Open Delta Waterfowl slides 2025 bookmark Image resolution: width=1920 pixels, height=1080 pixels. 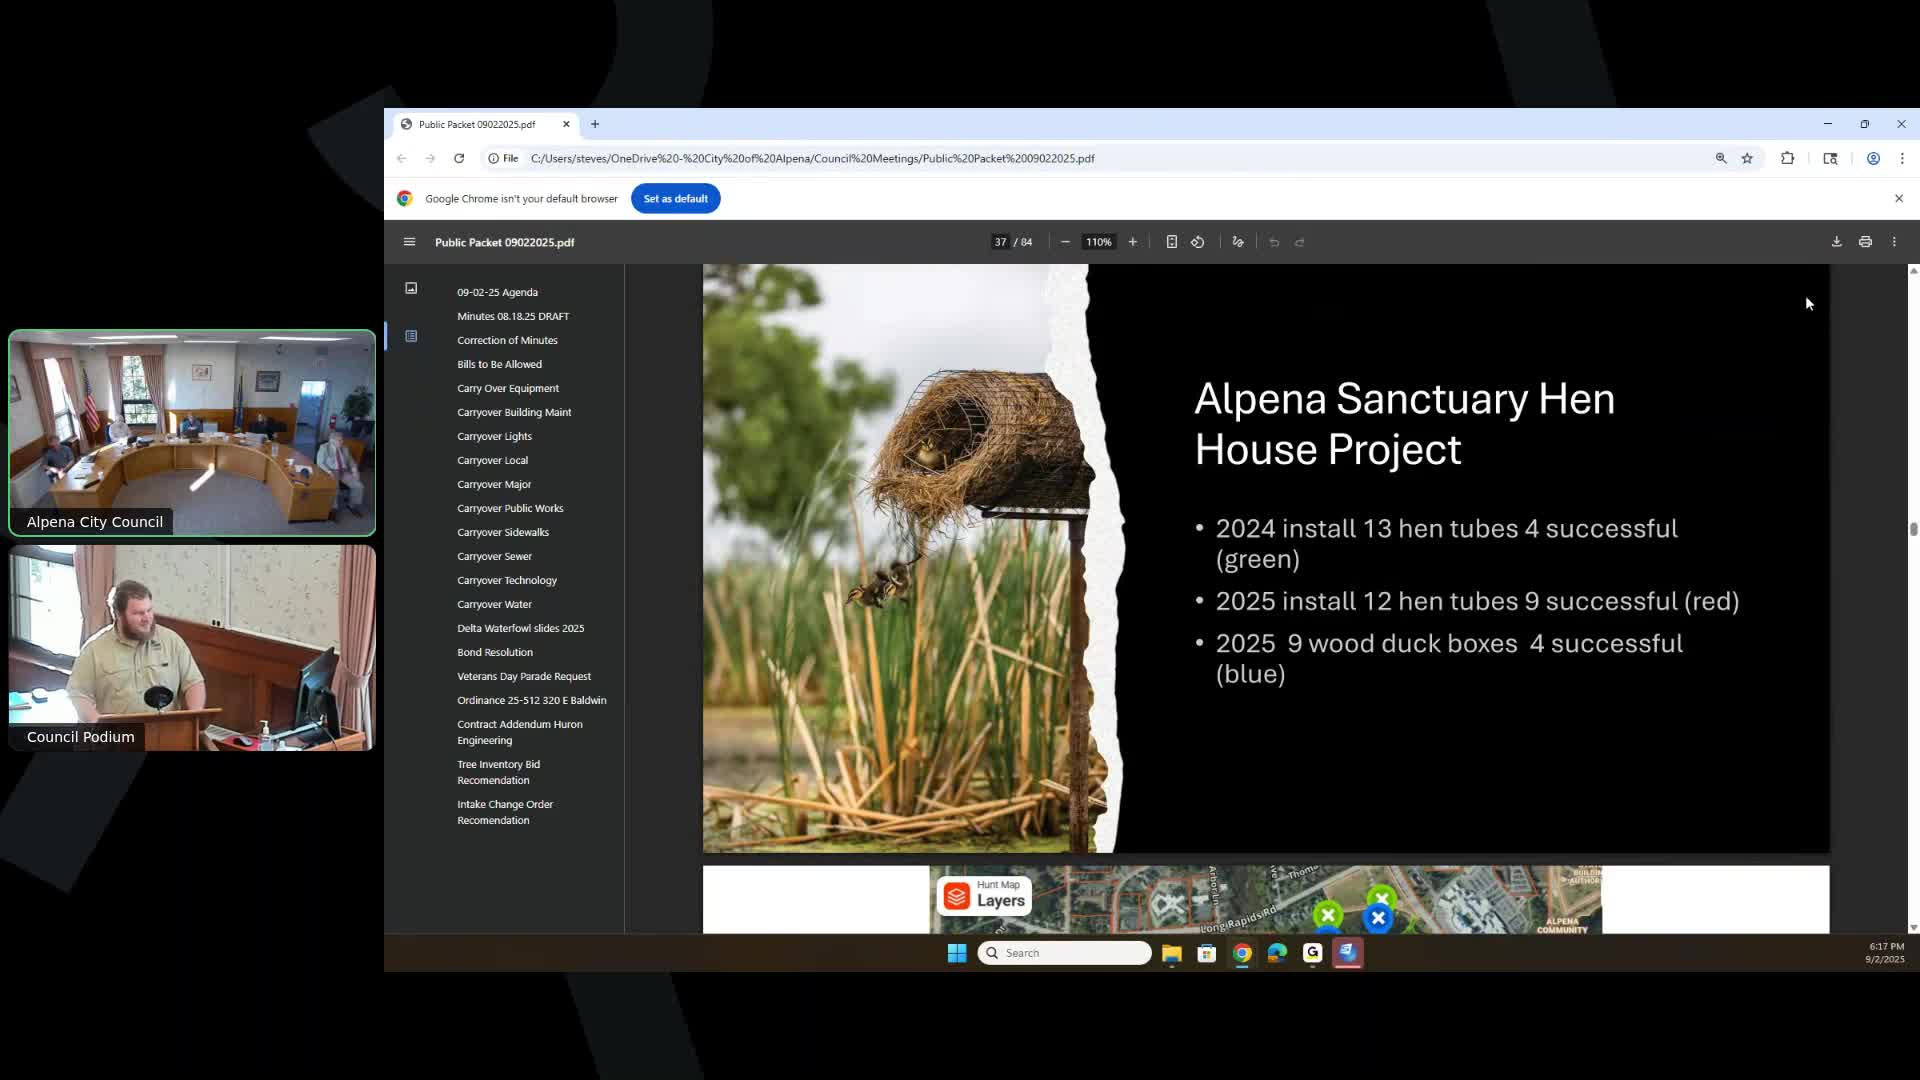pos(520,628)
